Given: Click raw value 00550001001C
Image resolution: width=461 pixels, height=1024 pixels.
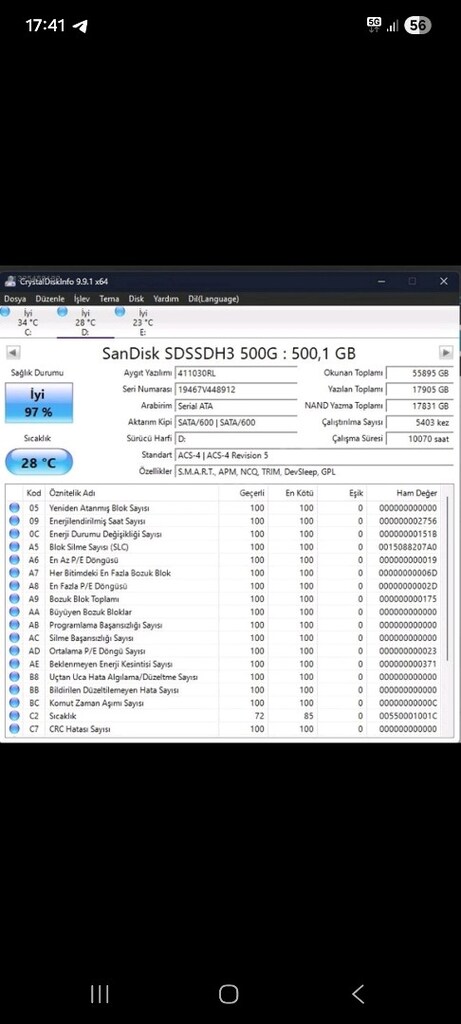Looking at the screenshot, I should tap(407, 716).
